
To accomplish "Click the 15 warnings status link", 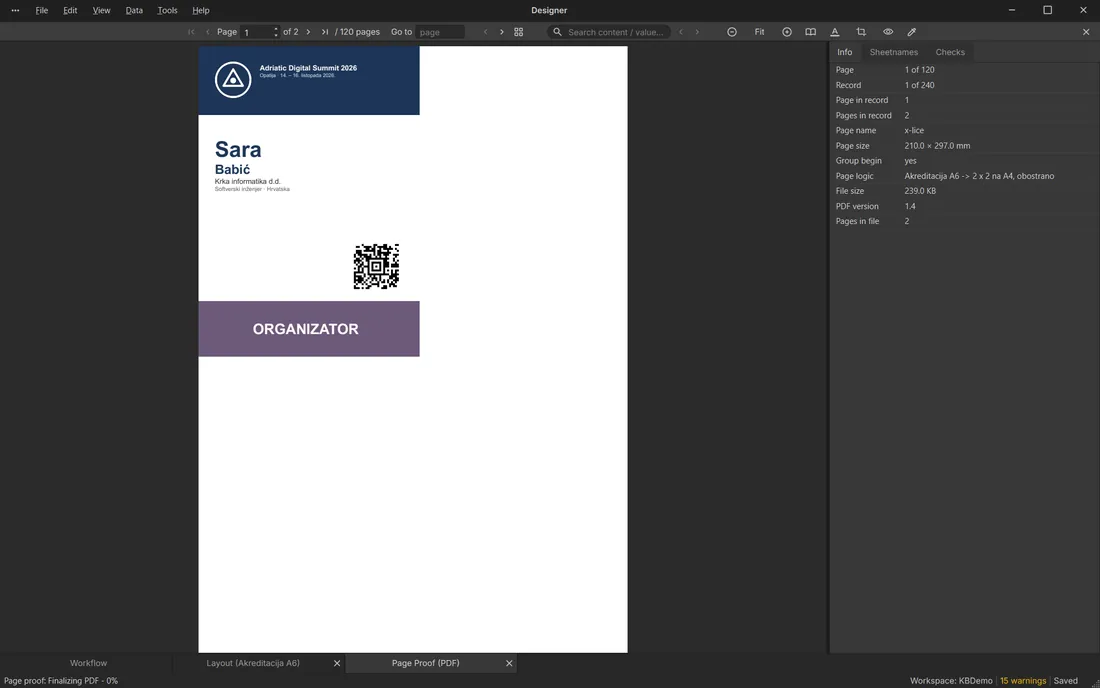I will click(1023, 681).
